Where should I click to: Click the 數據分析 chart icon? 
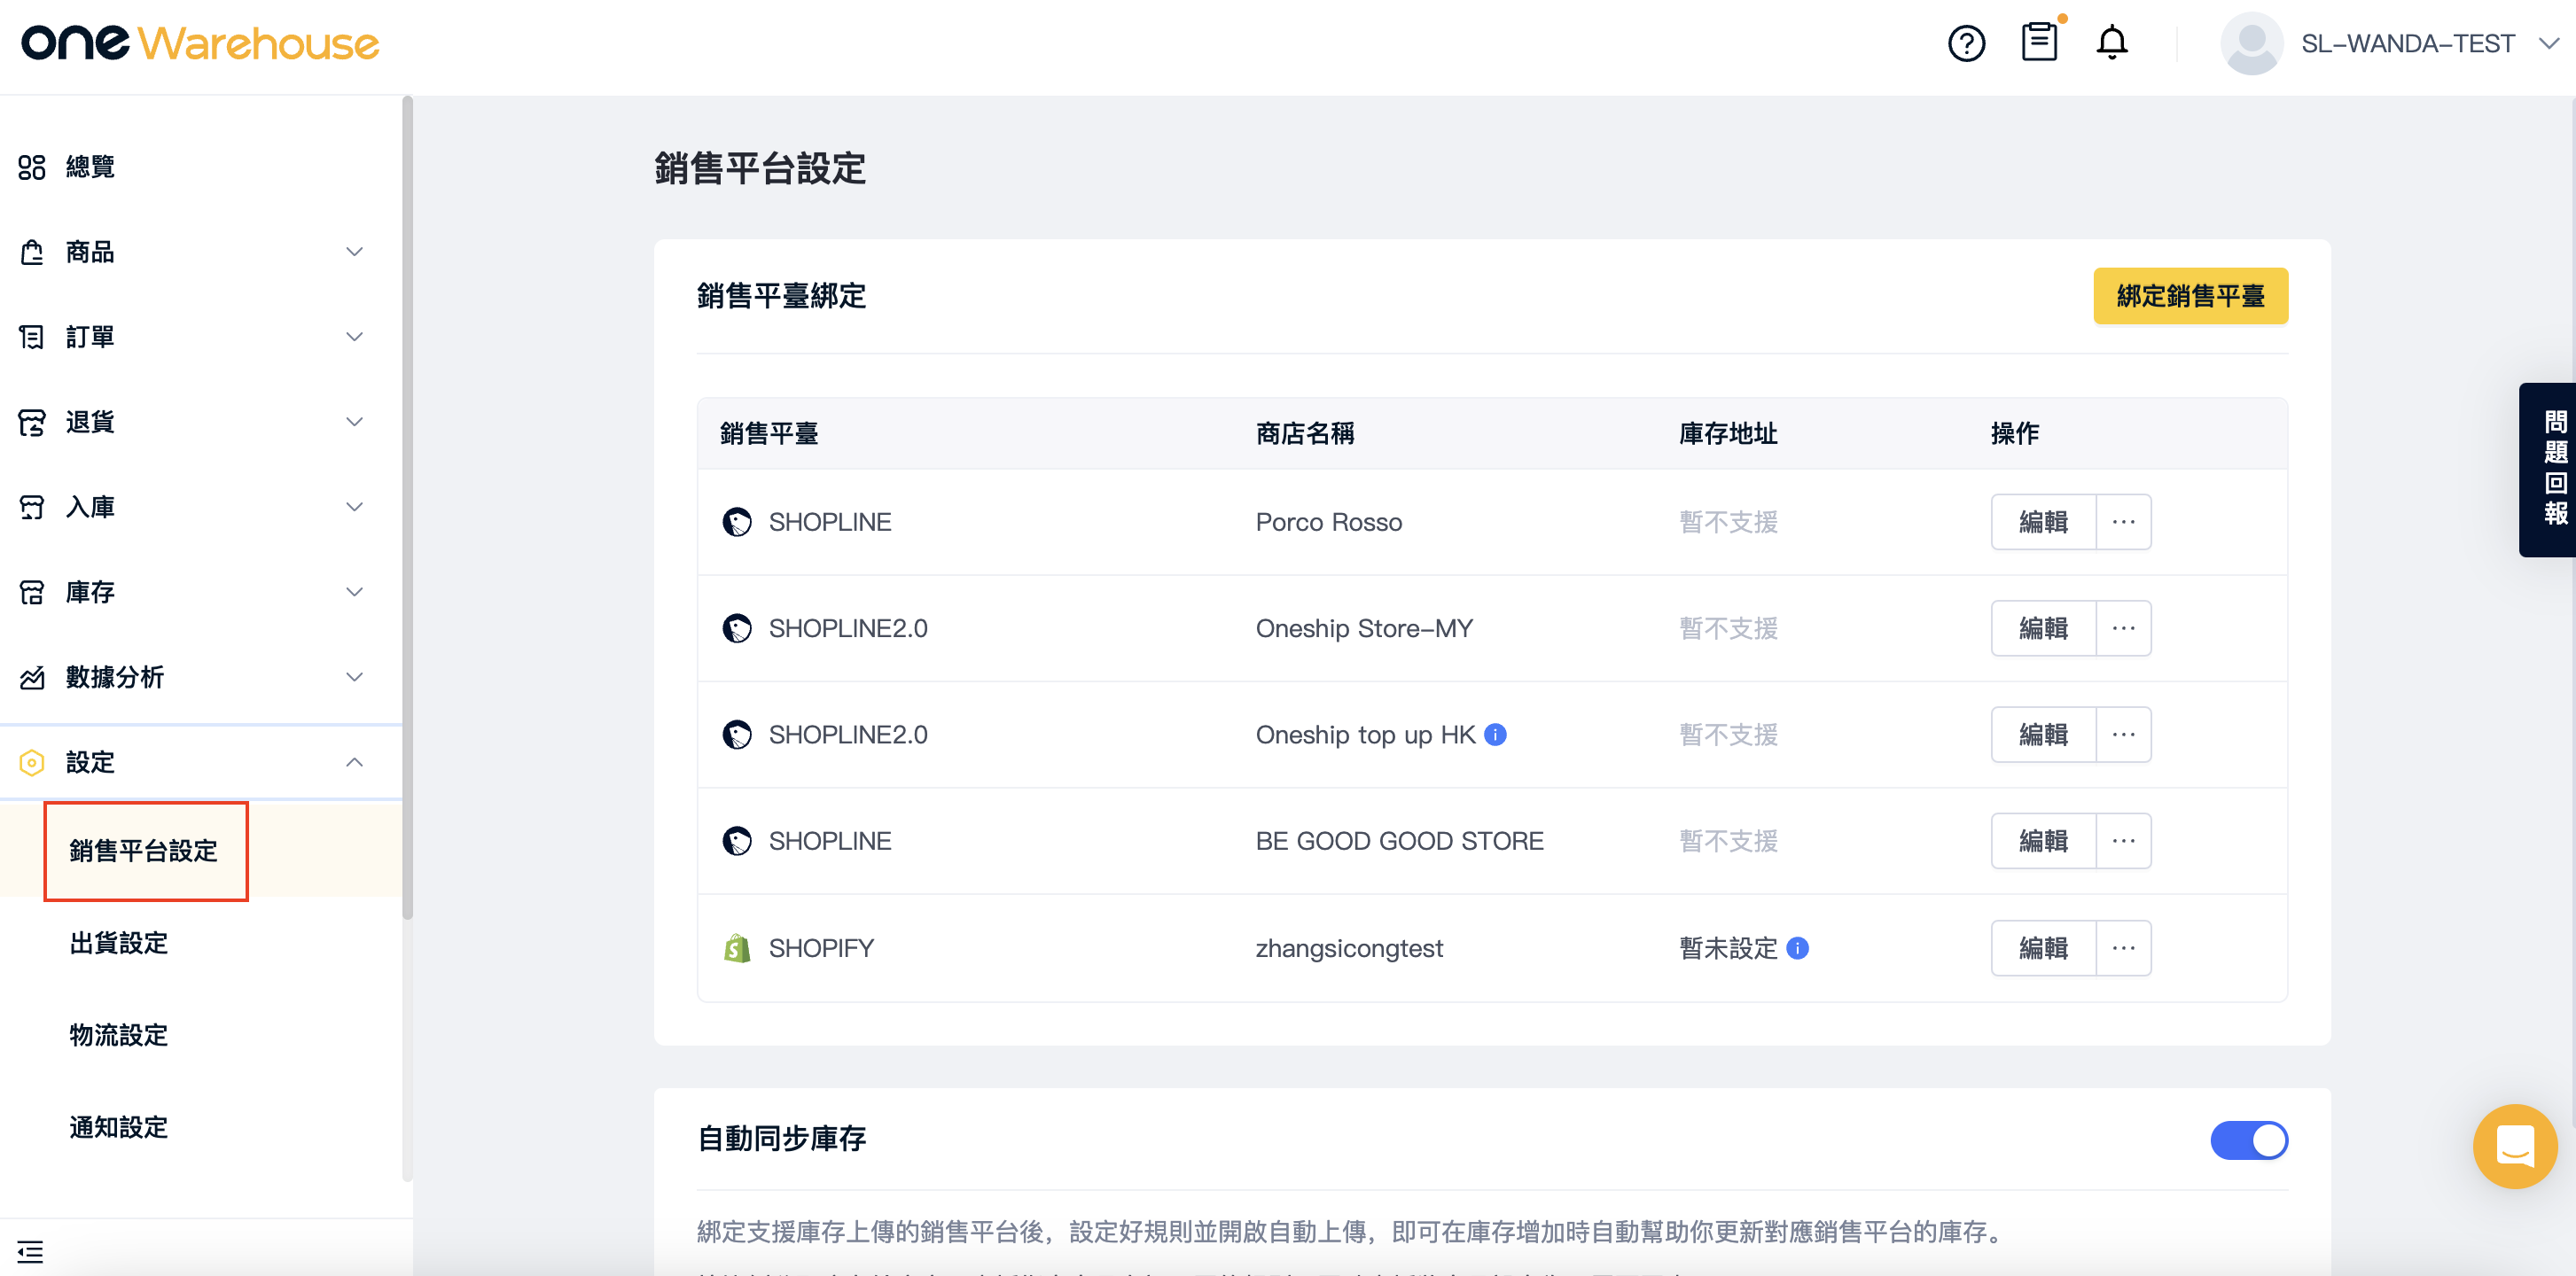pos(32,677)
